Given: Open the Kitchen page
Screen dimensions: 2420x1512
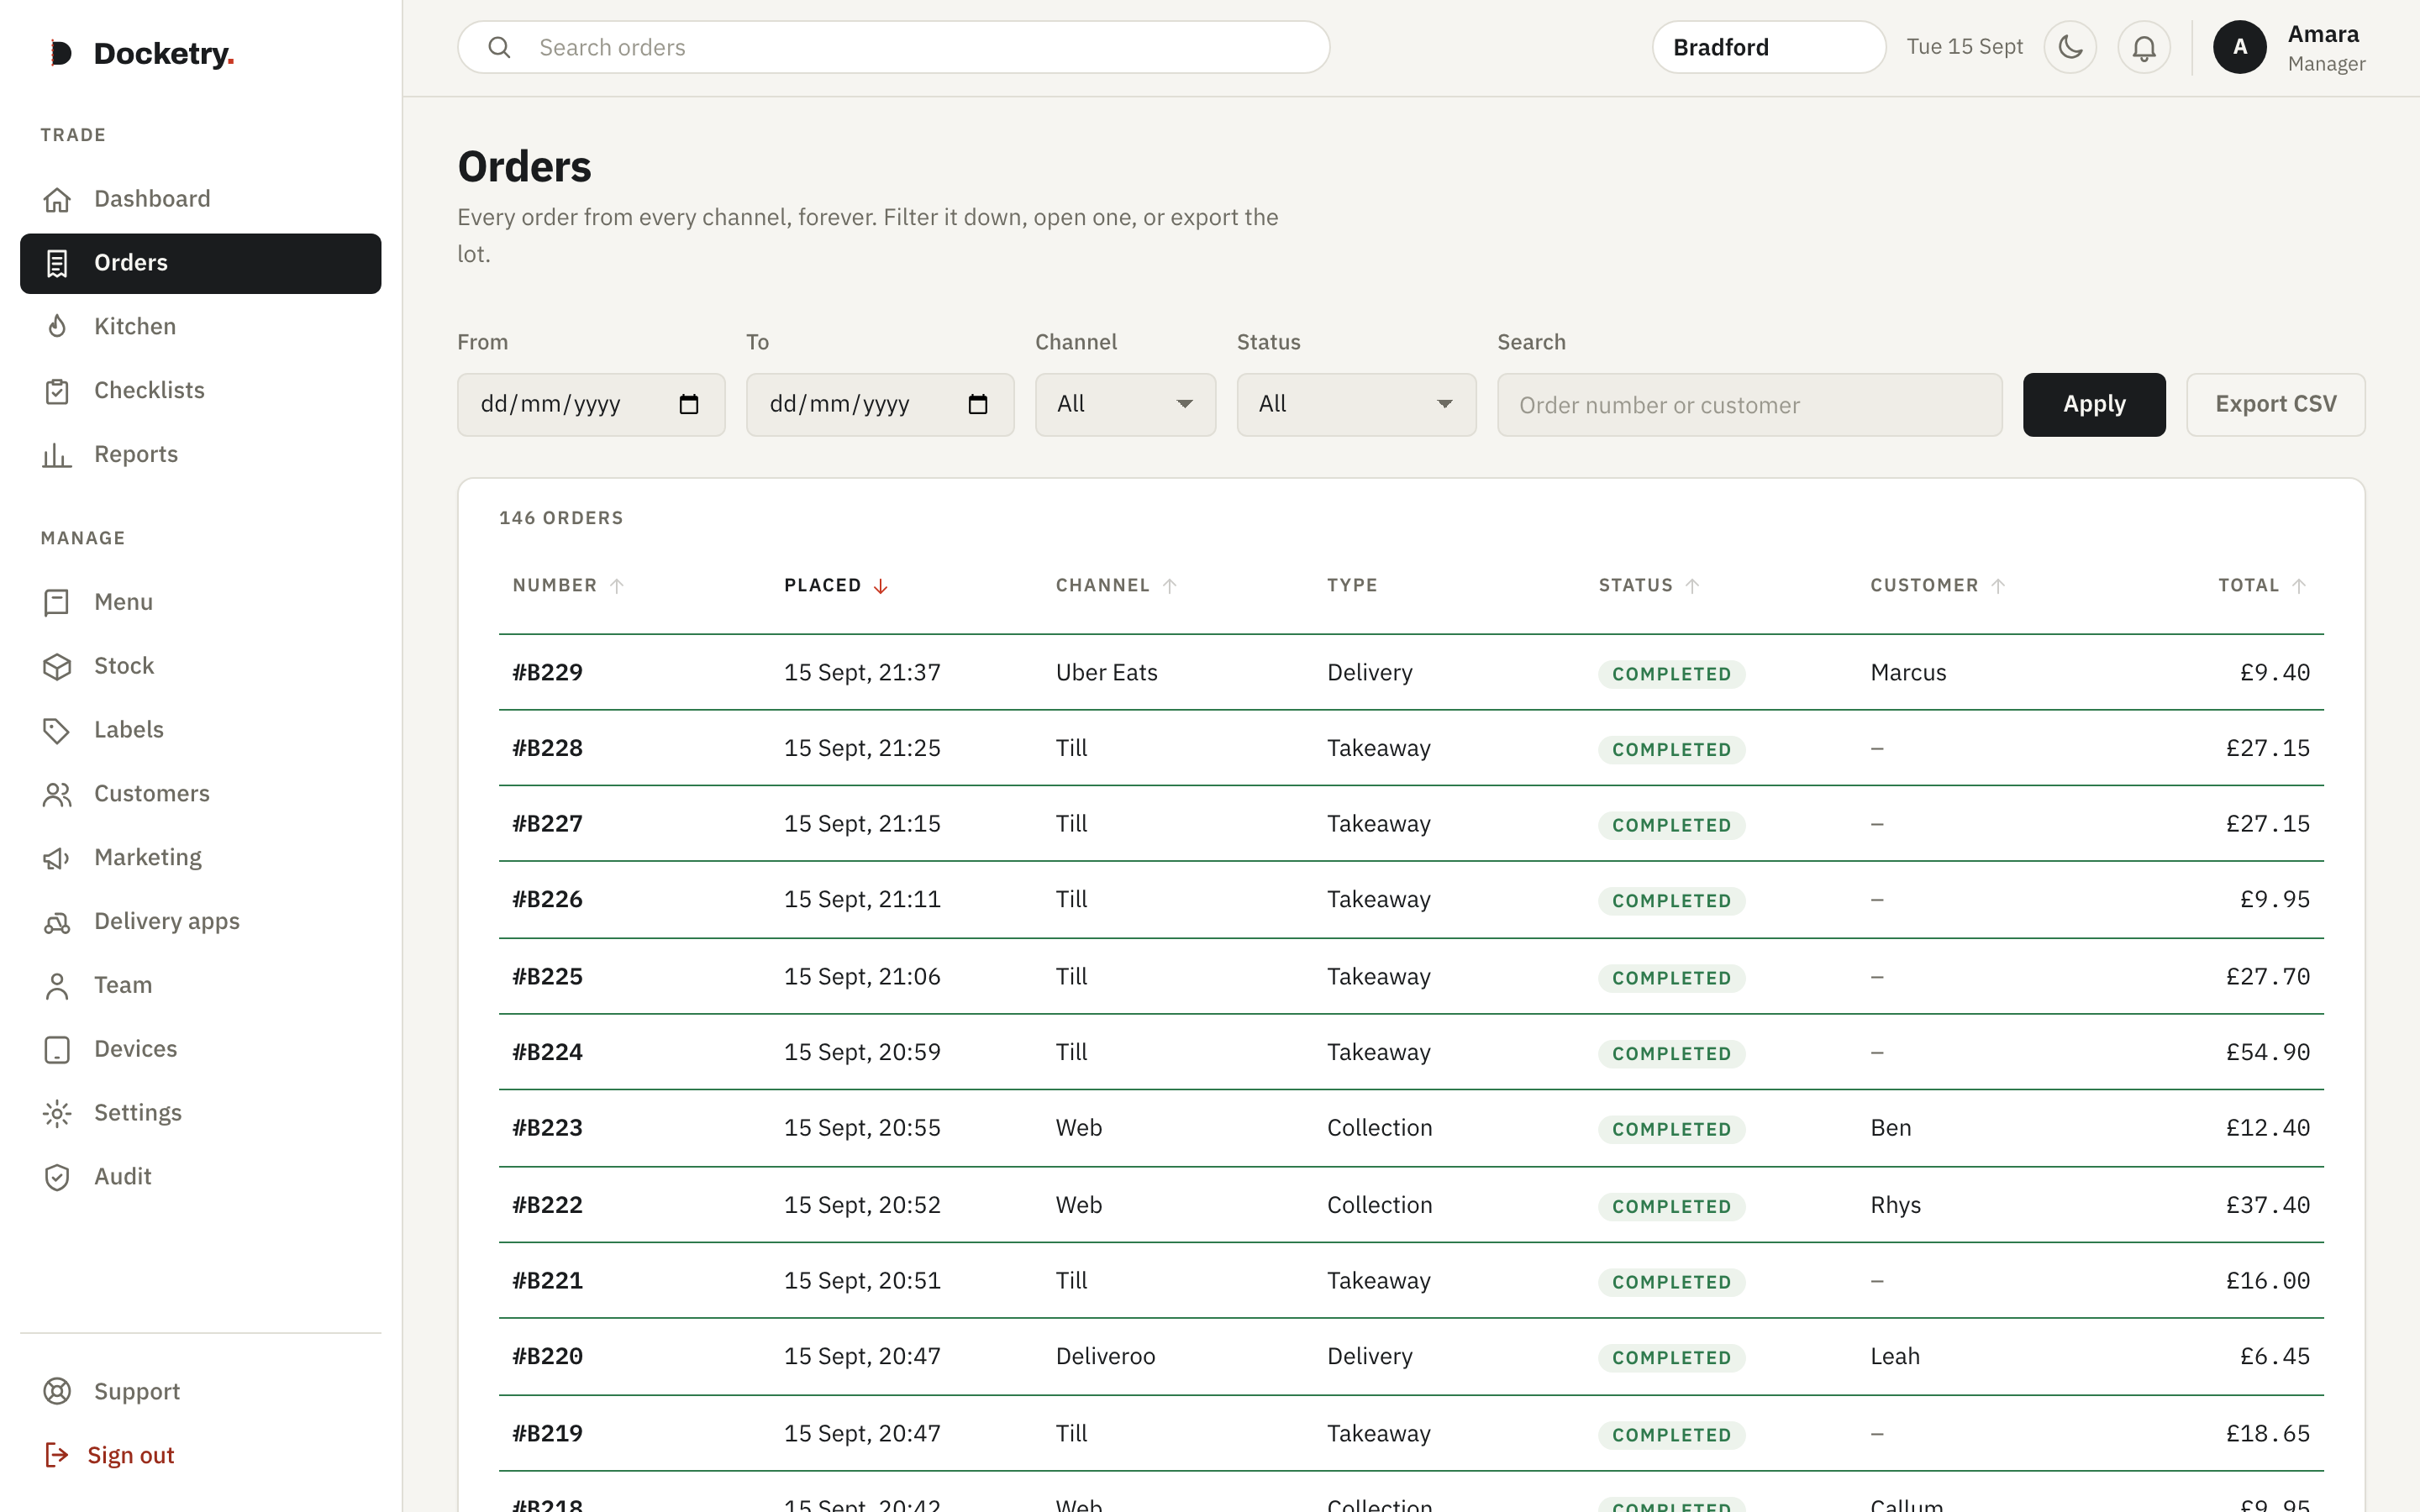Looking at the screenshot, I should [200, 327].
